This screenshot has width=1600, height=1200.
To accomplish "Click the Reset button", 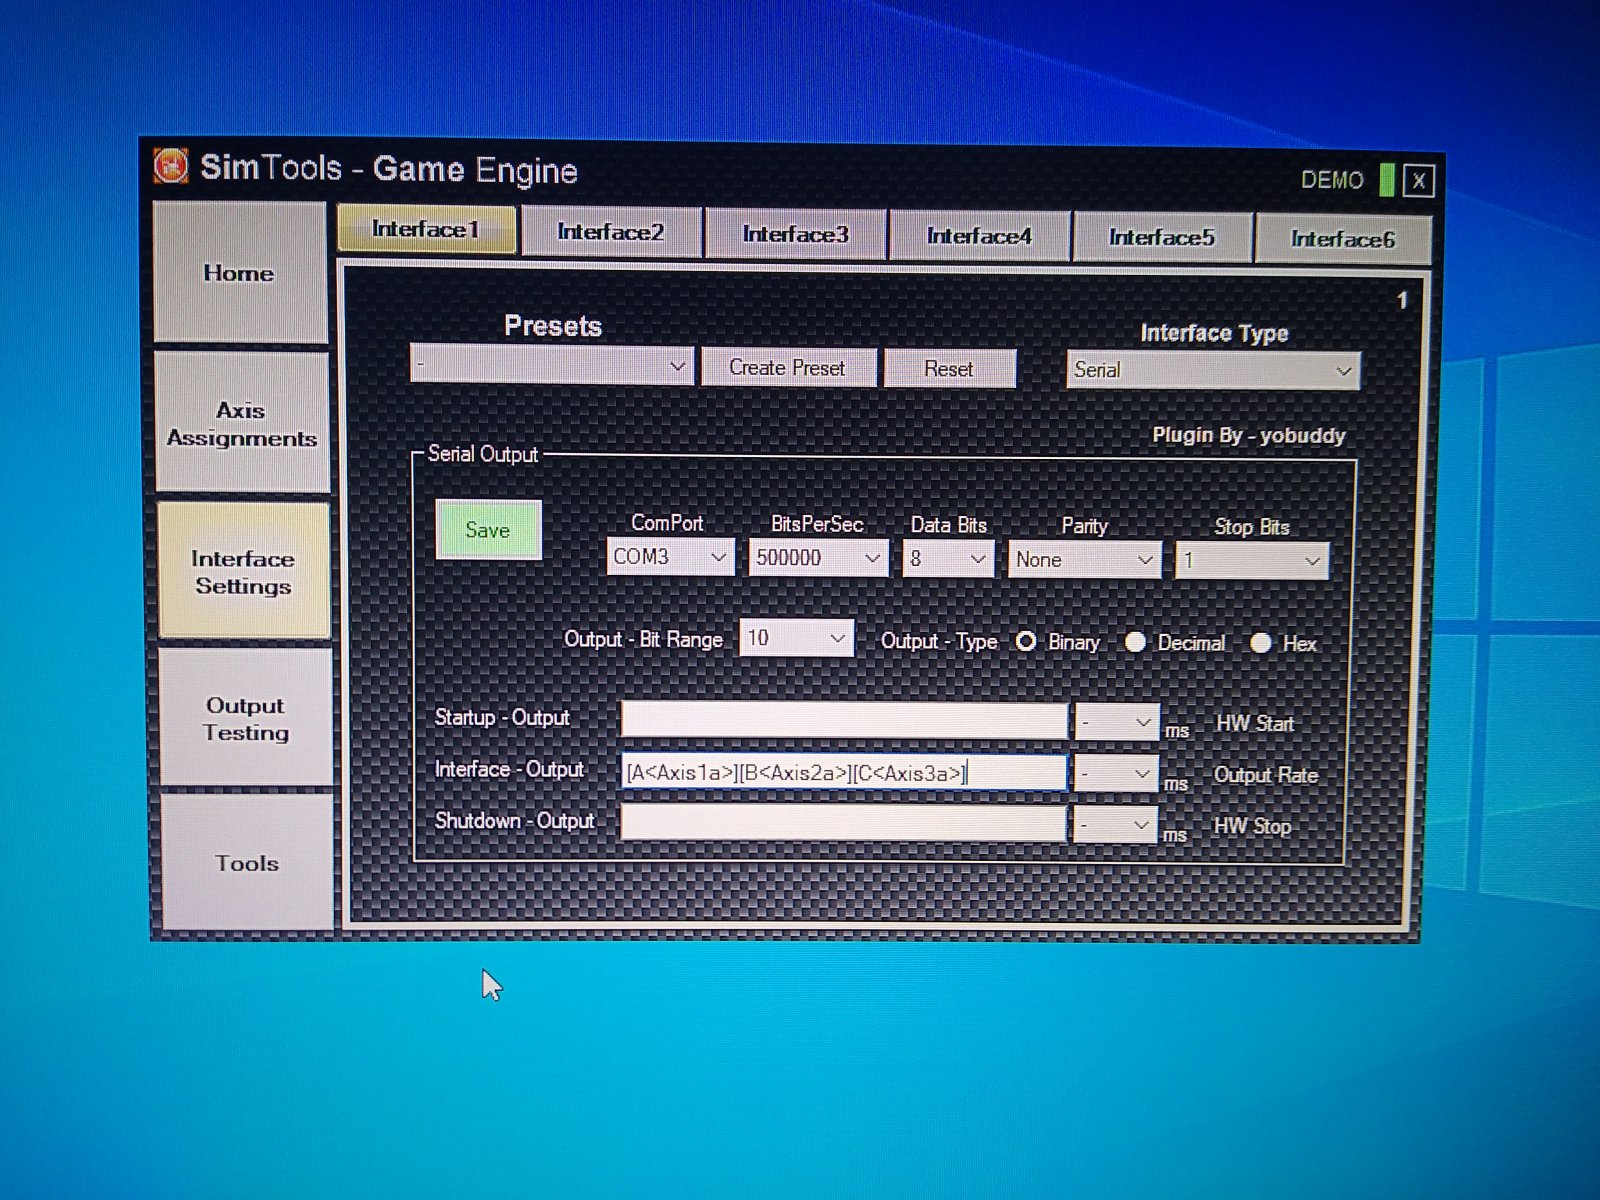I will coord(949,369).
